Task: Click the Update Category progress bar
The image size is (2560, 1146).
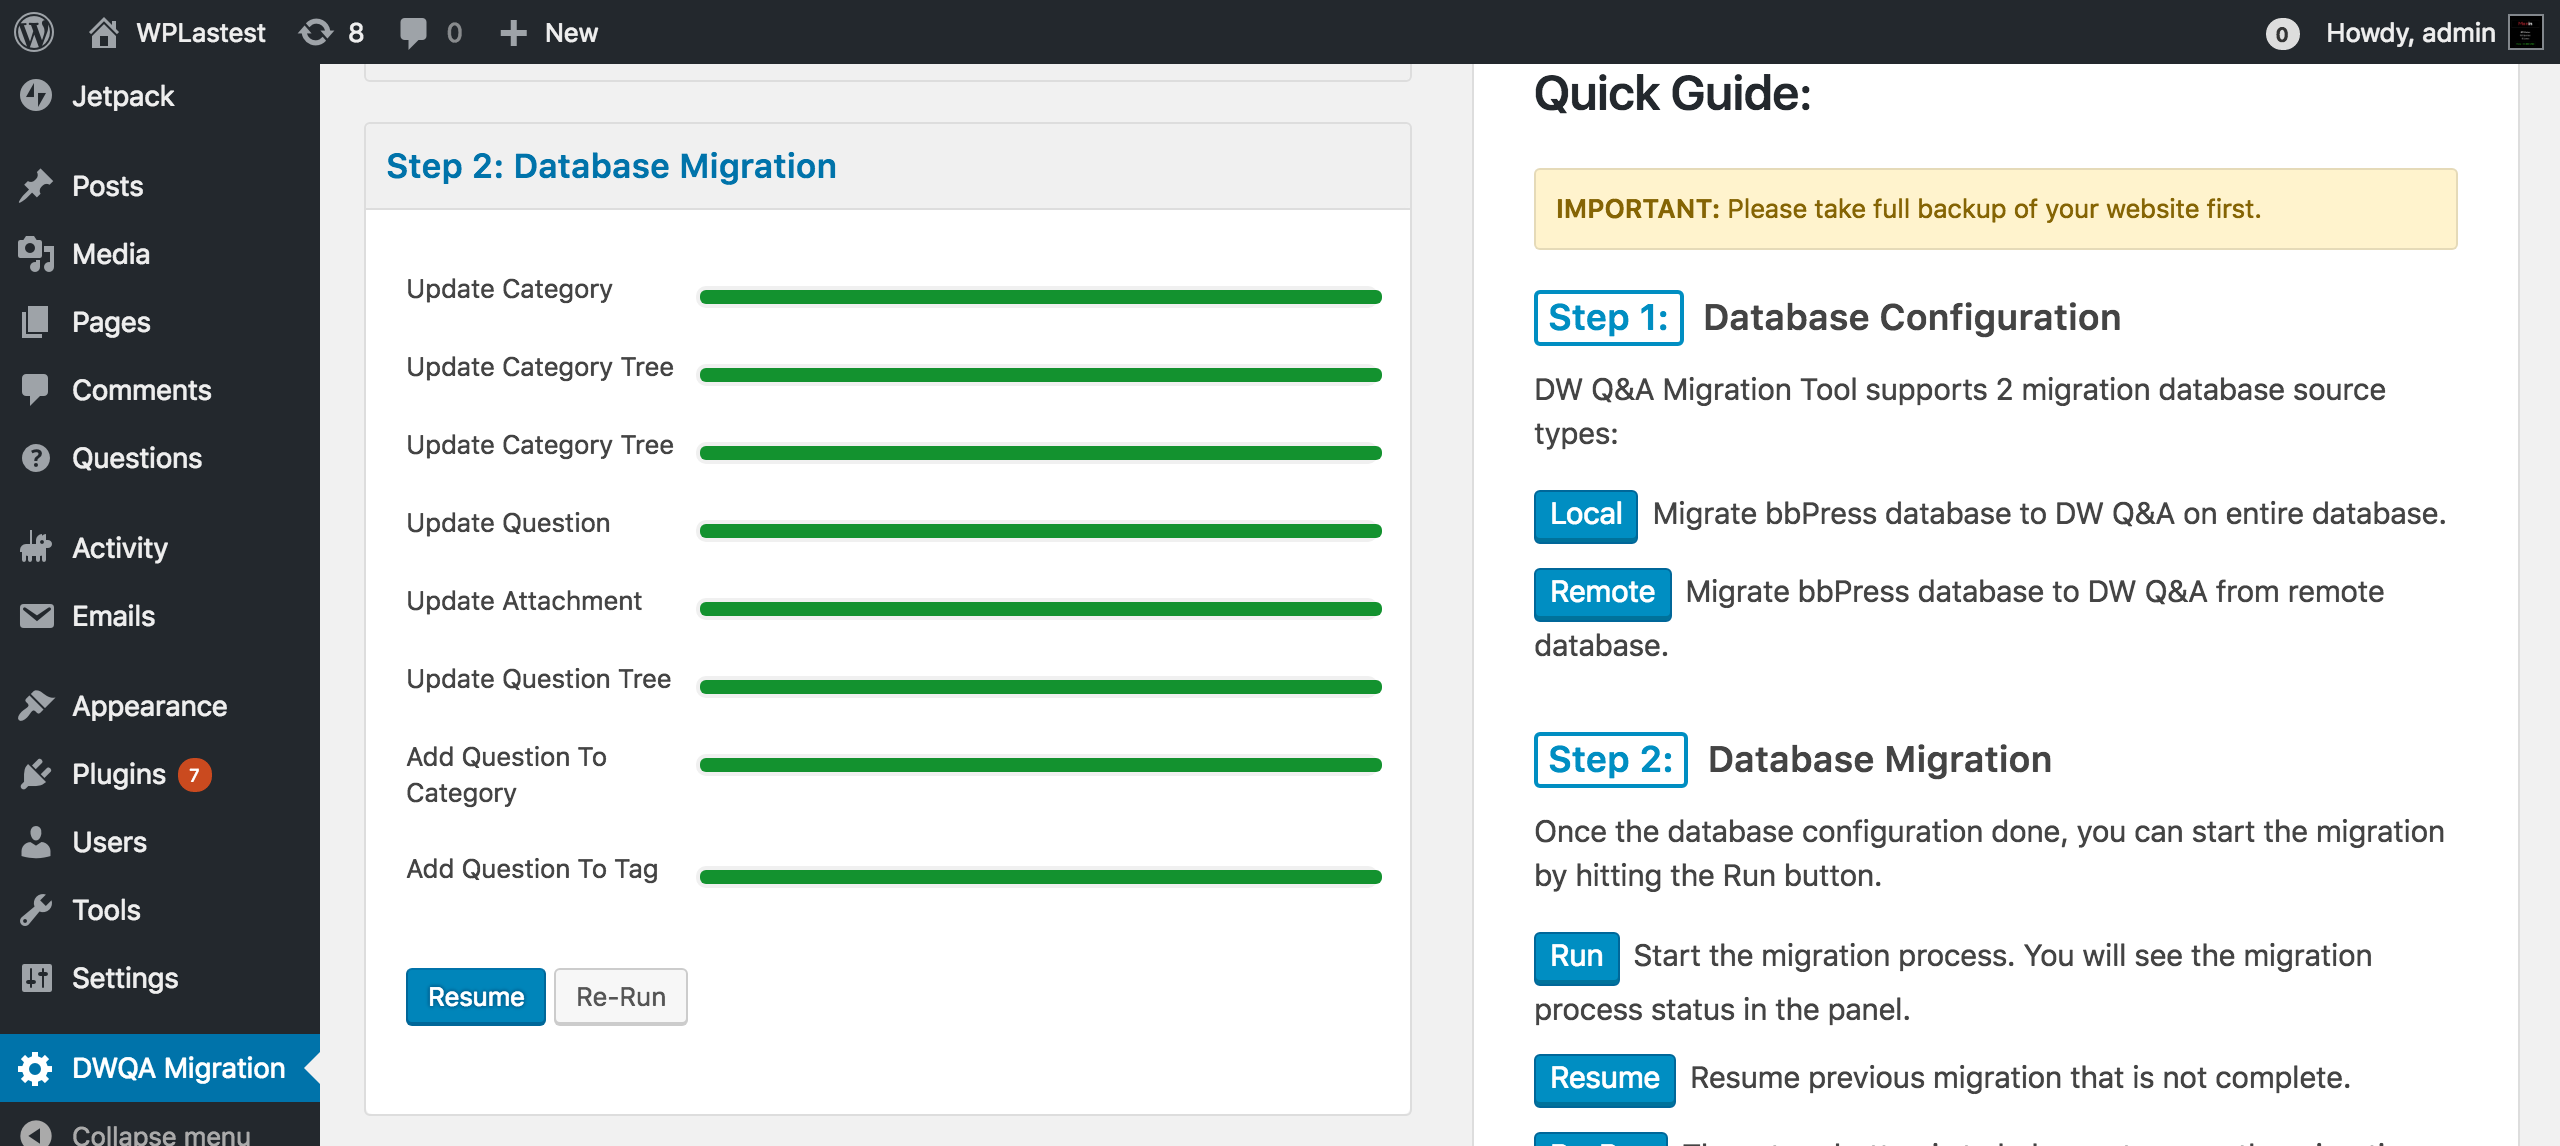Action: (x=1040, y=297)
